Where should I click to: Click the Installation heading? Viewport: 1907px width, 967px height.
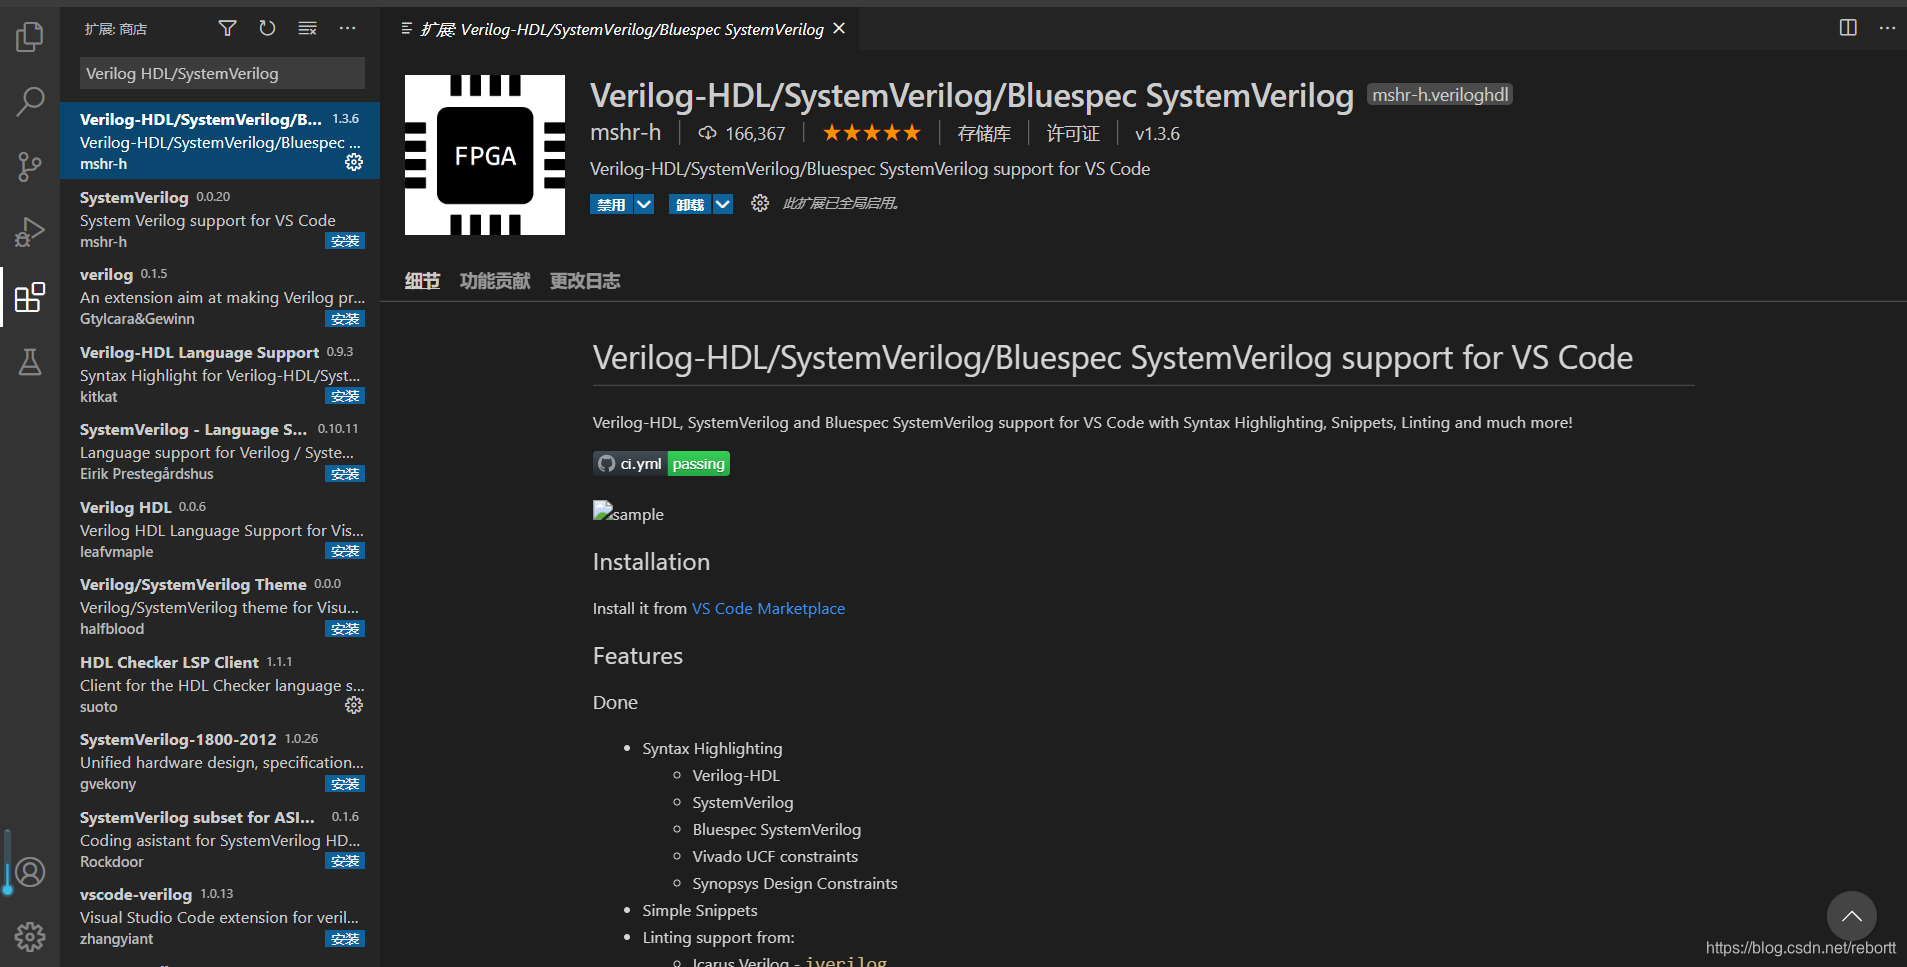click(x=651, y=562)
